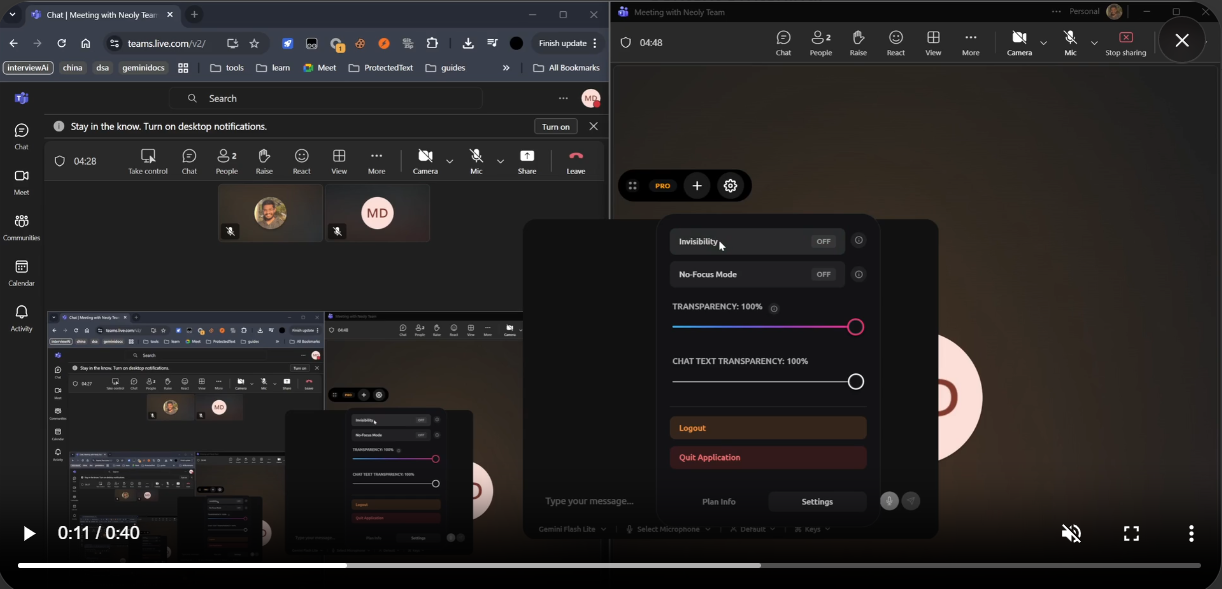Open the Gemini Flash Lite model dropdown

point(572,529)
